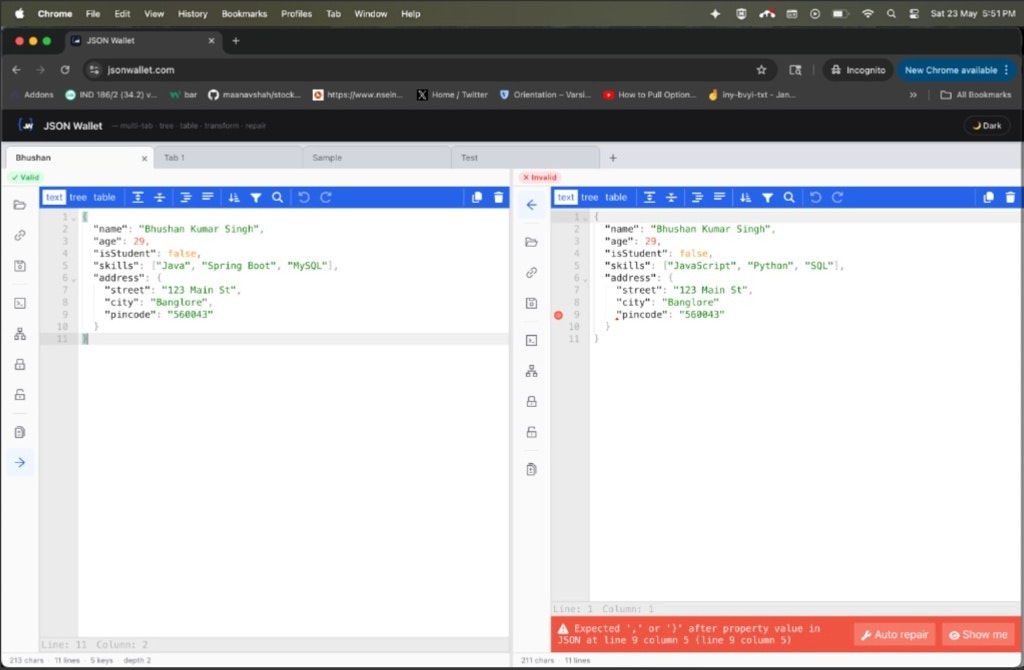The width and height of the screenshot is (1024, 670).
Task: Click the Show me button
Action: coord(978,634)
